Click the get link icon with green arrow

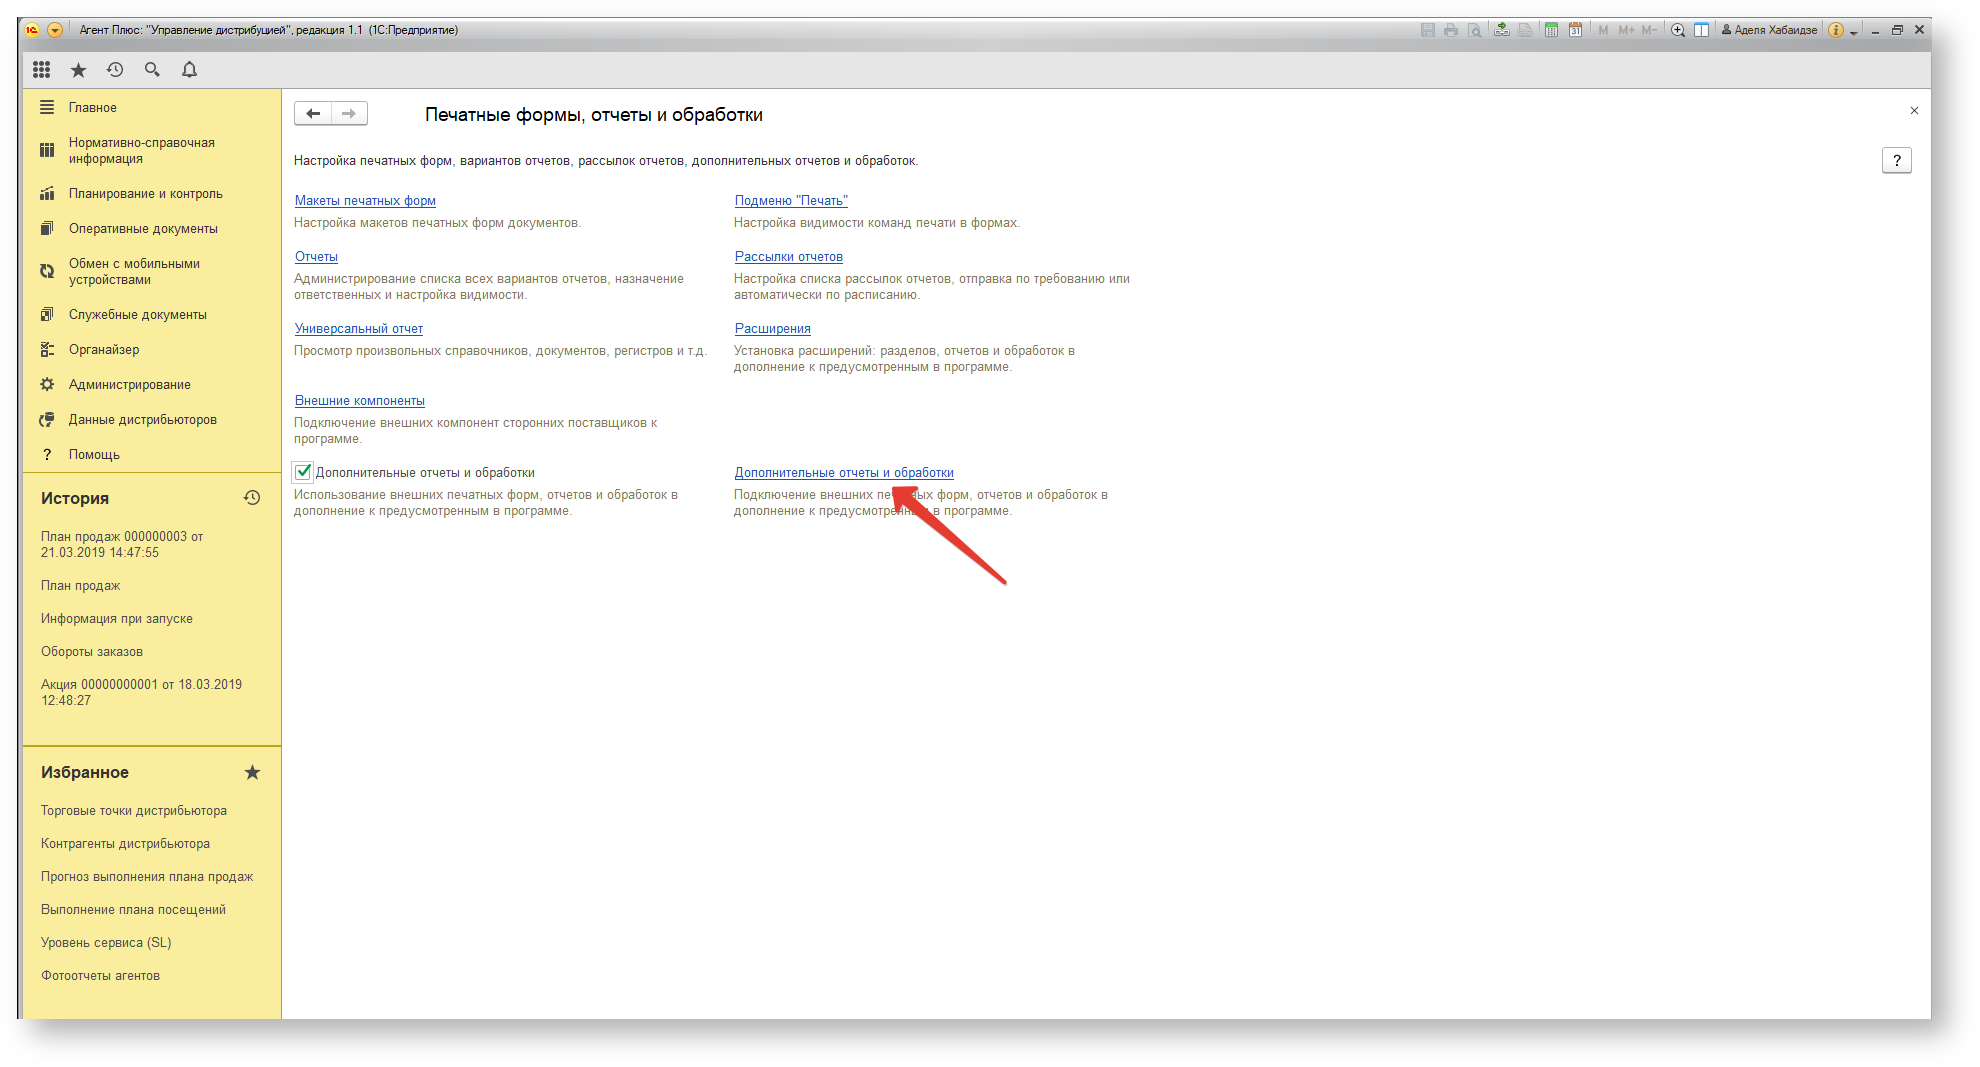[1502, 30]
